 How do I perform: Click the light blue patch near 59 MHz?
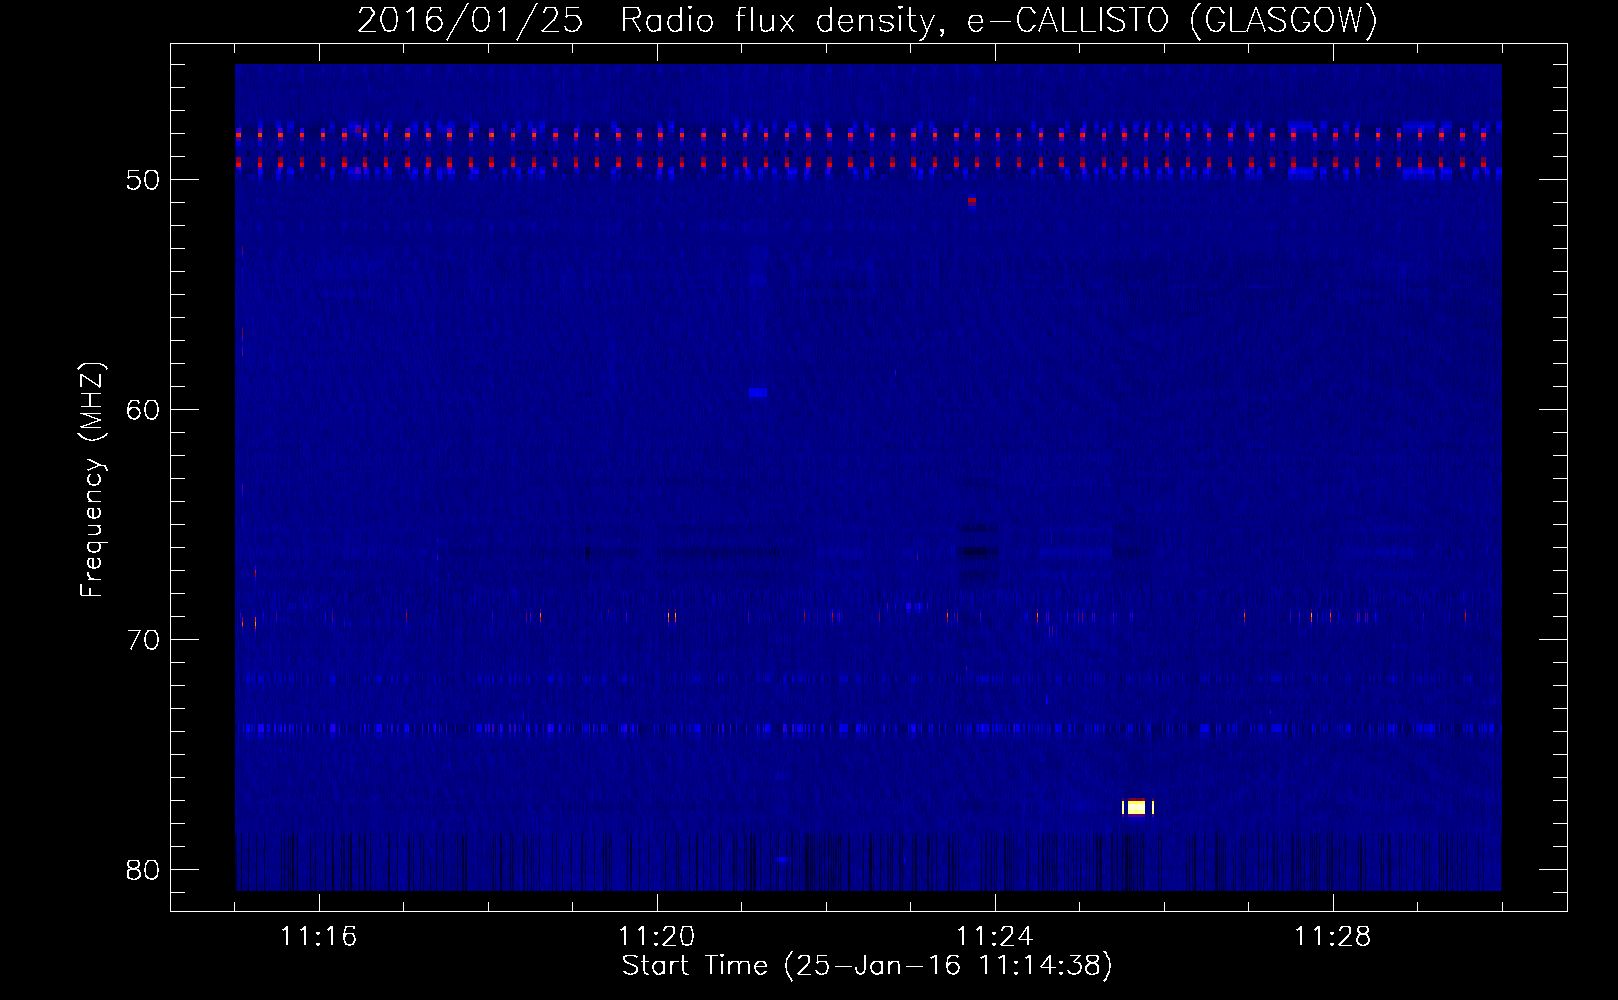[x=758, y=393]
